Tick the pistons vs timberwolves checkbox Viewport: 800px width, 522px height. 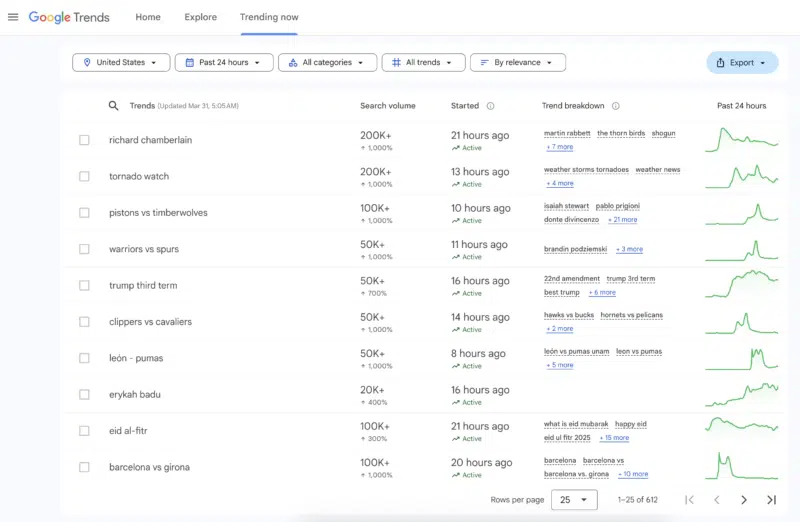point(84,212)
